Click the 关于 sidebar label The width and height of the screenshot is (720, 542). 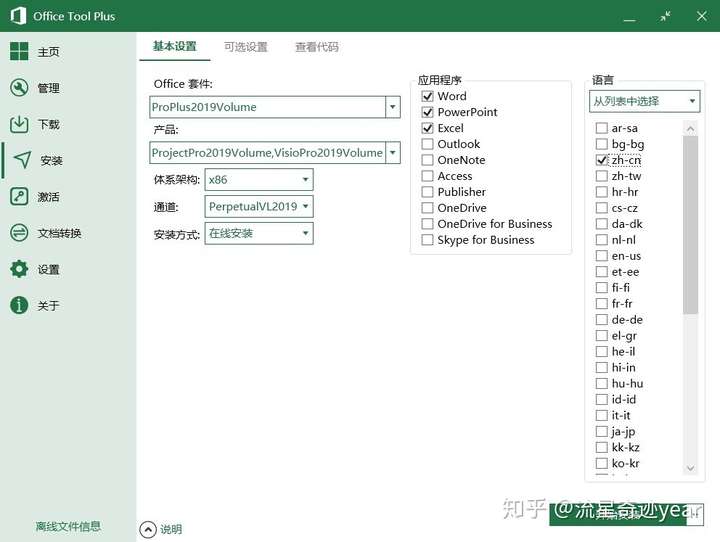(48, 306)
